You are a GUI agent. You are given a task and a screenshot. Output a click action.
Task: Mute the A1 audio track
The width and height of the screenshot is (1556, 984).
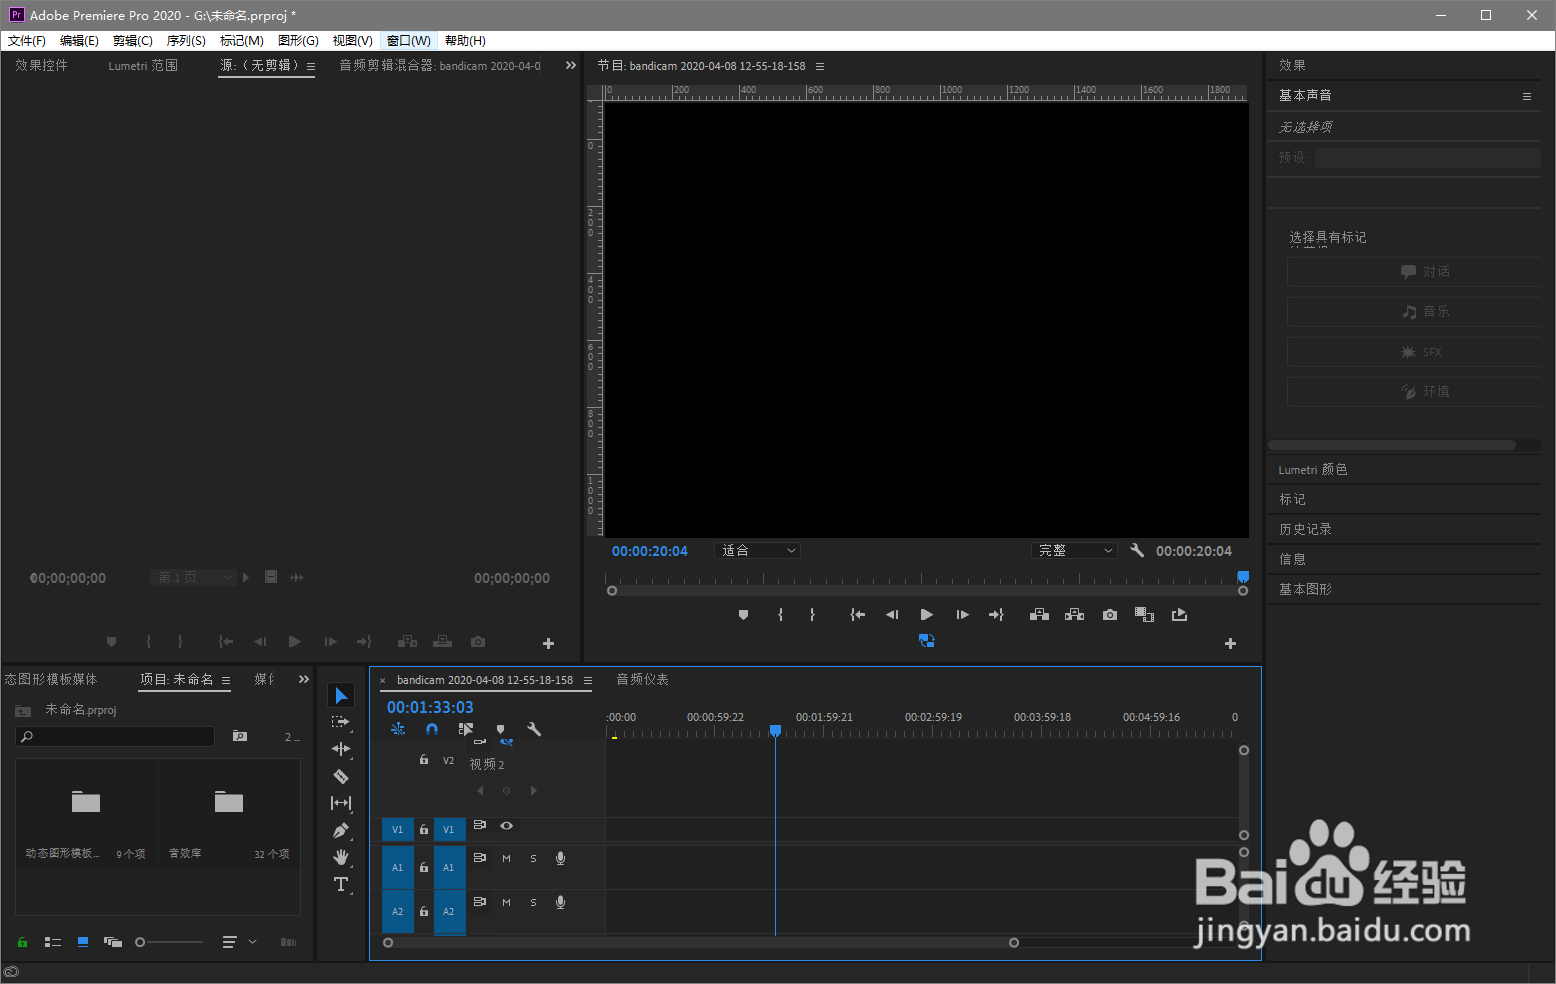click(x=506, y=859)
